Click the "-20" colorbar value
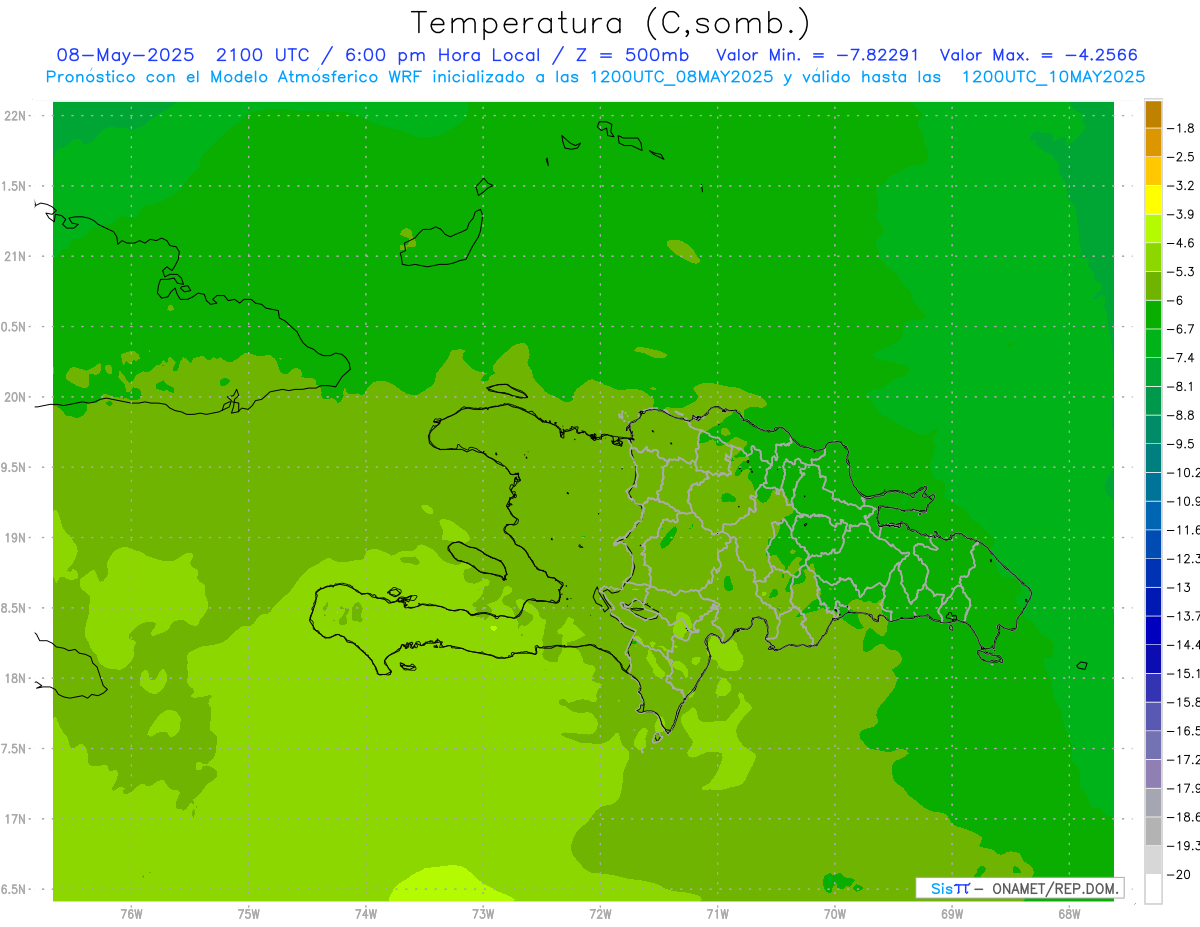Image resolution: width=1200 pixels, height=927 pixels. pos(1178,874)
